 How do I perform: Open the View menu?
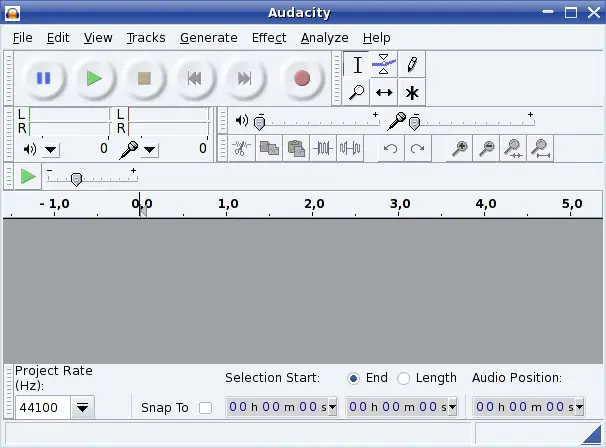[98, 38]
